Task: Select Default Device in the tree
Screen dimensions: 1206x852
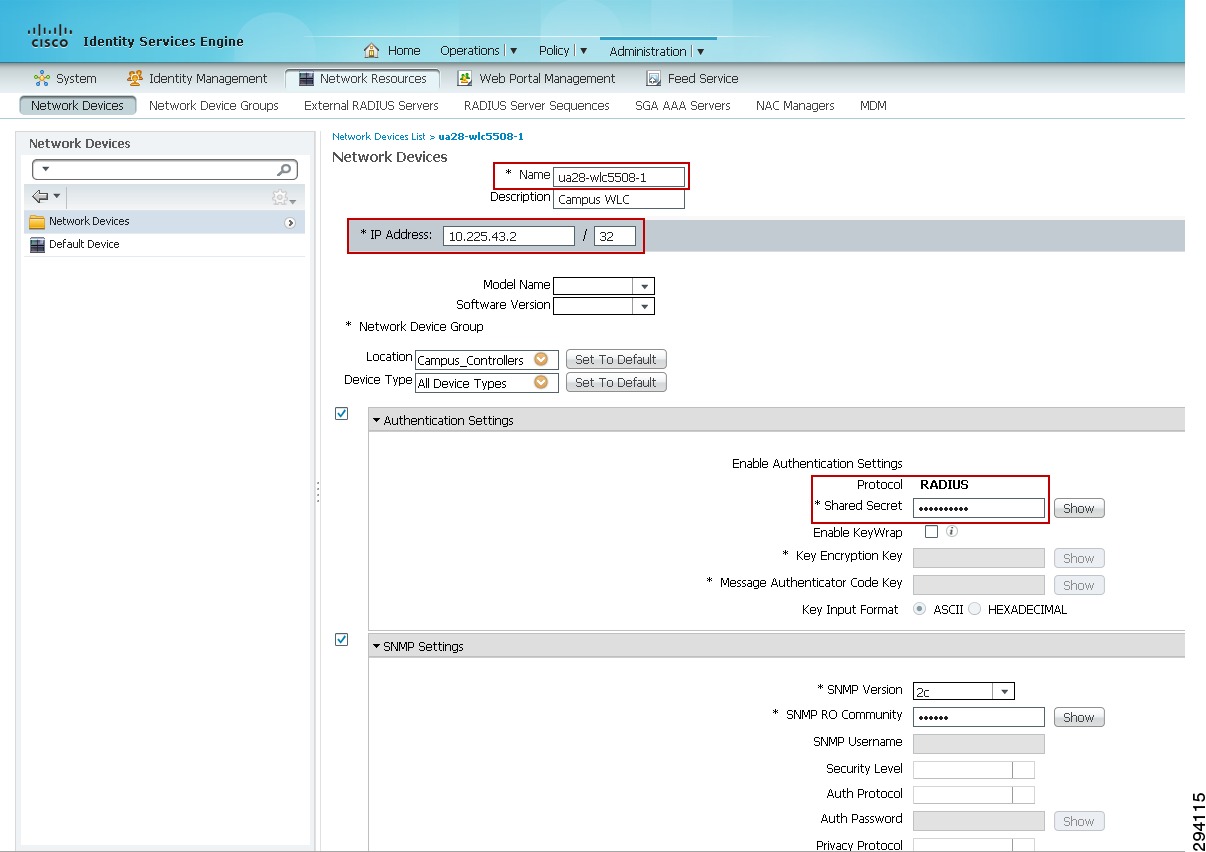Action: (x=84, y=244)
